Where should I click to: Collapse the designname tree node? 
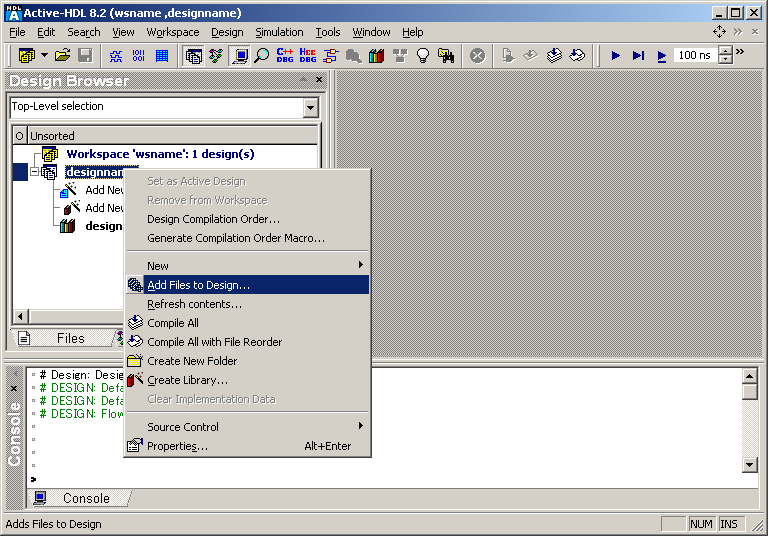coord(34,172)
